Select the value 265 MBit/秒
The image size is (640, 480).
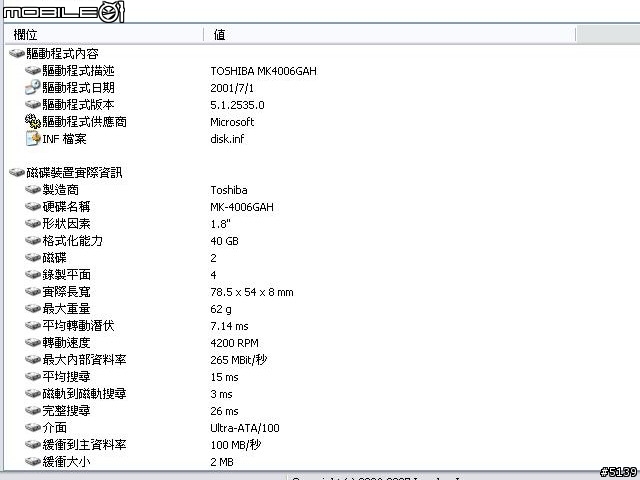tap(239, 360)
